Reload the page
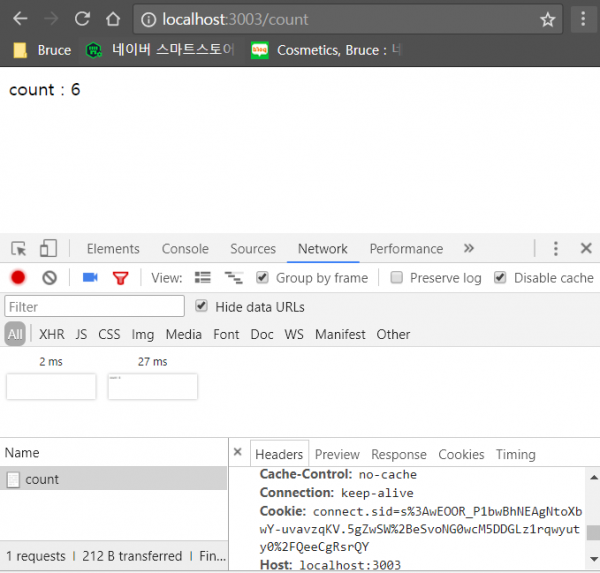 coord(82,19)
